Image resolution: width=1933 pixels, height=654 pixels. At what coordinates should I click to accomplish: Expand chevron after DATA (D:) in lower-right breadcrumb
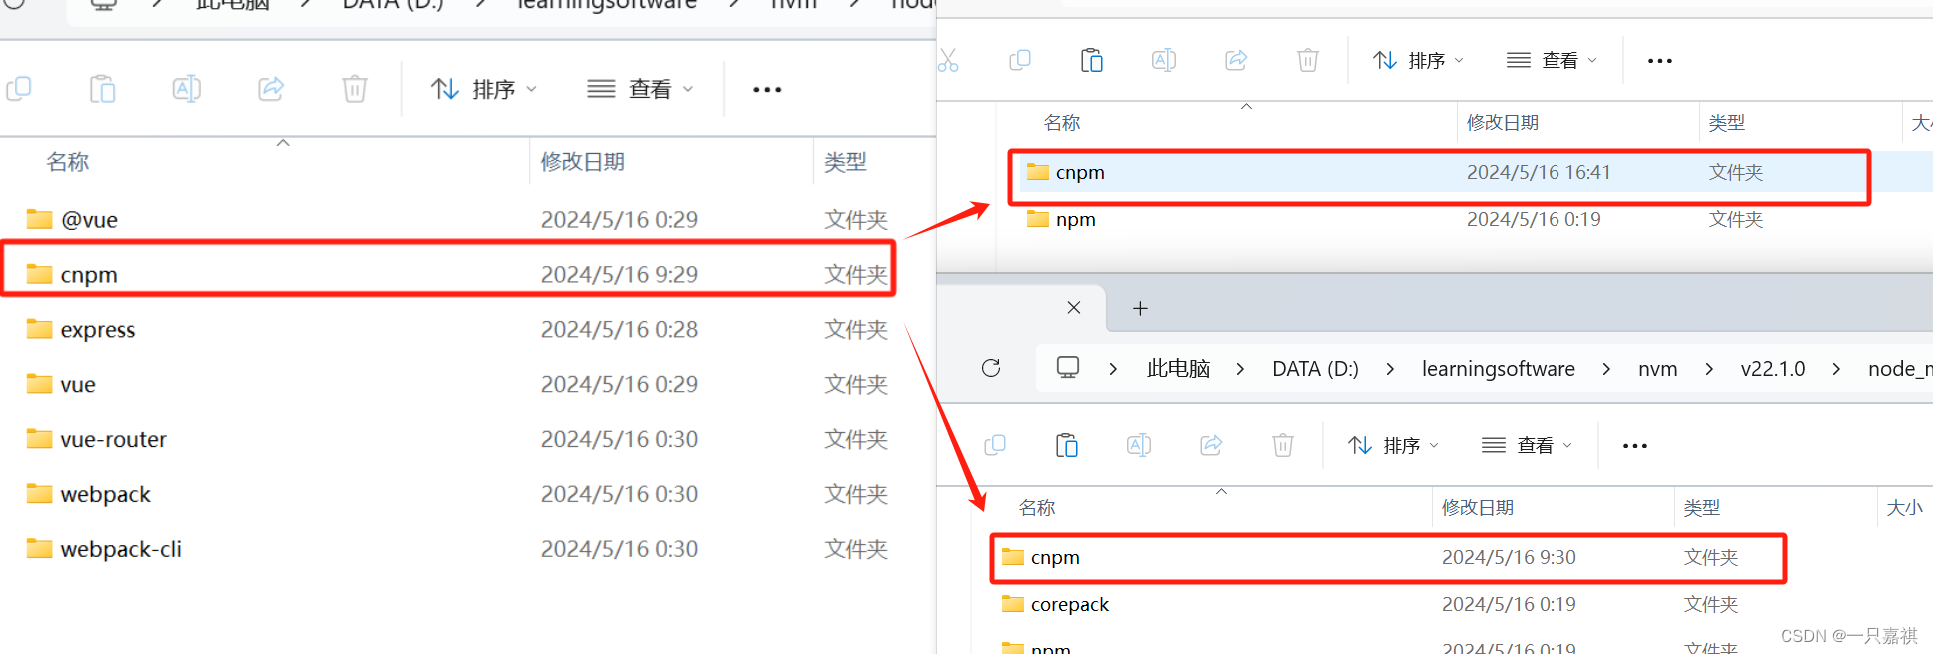click(1390, 369)
